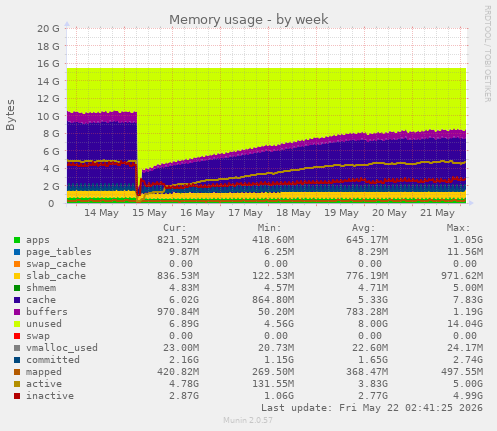Click the page_tables average value 8.29M
The width and height of the screenshot is (497, 431).
[x=373, y=252]
